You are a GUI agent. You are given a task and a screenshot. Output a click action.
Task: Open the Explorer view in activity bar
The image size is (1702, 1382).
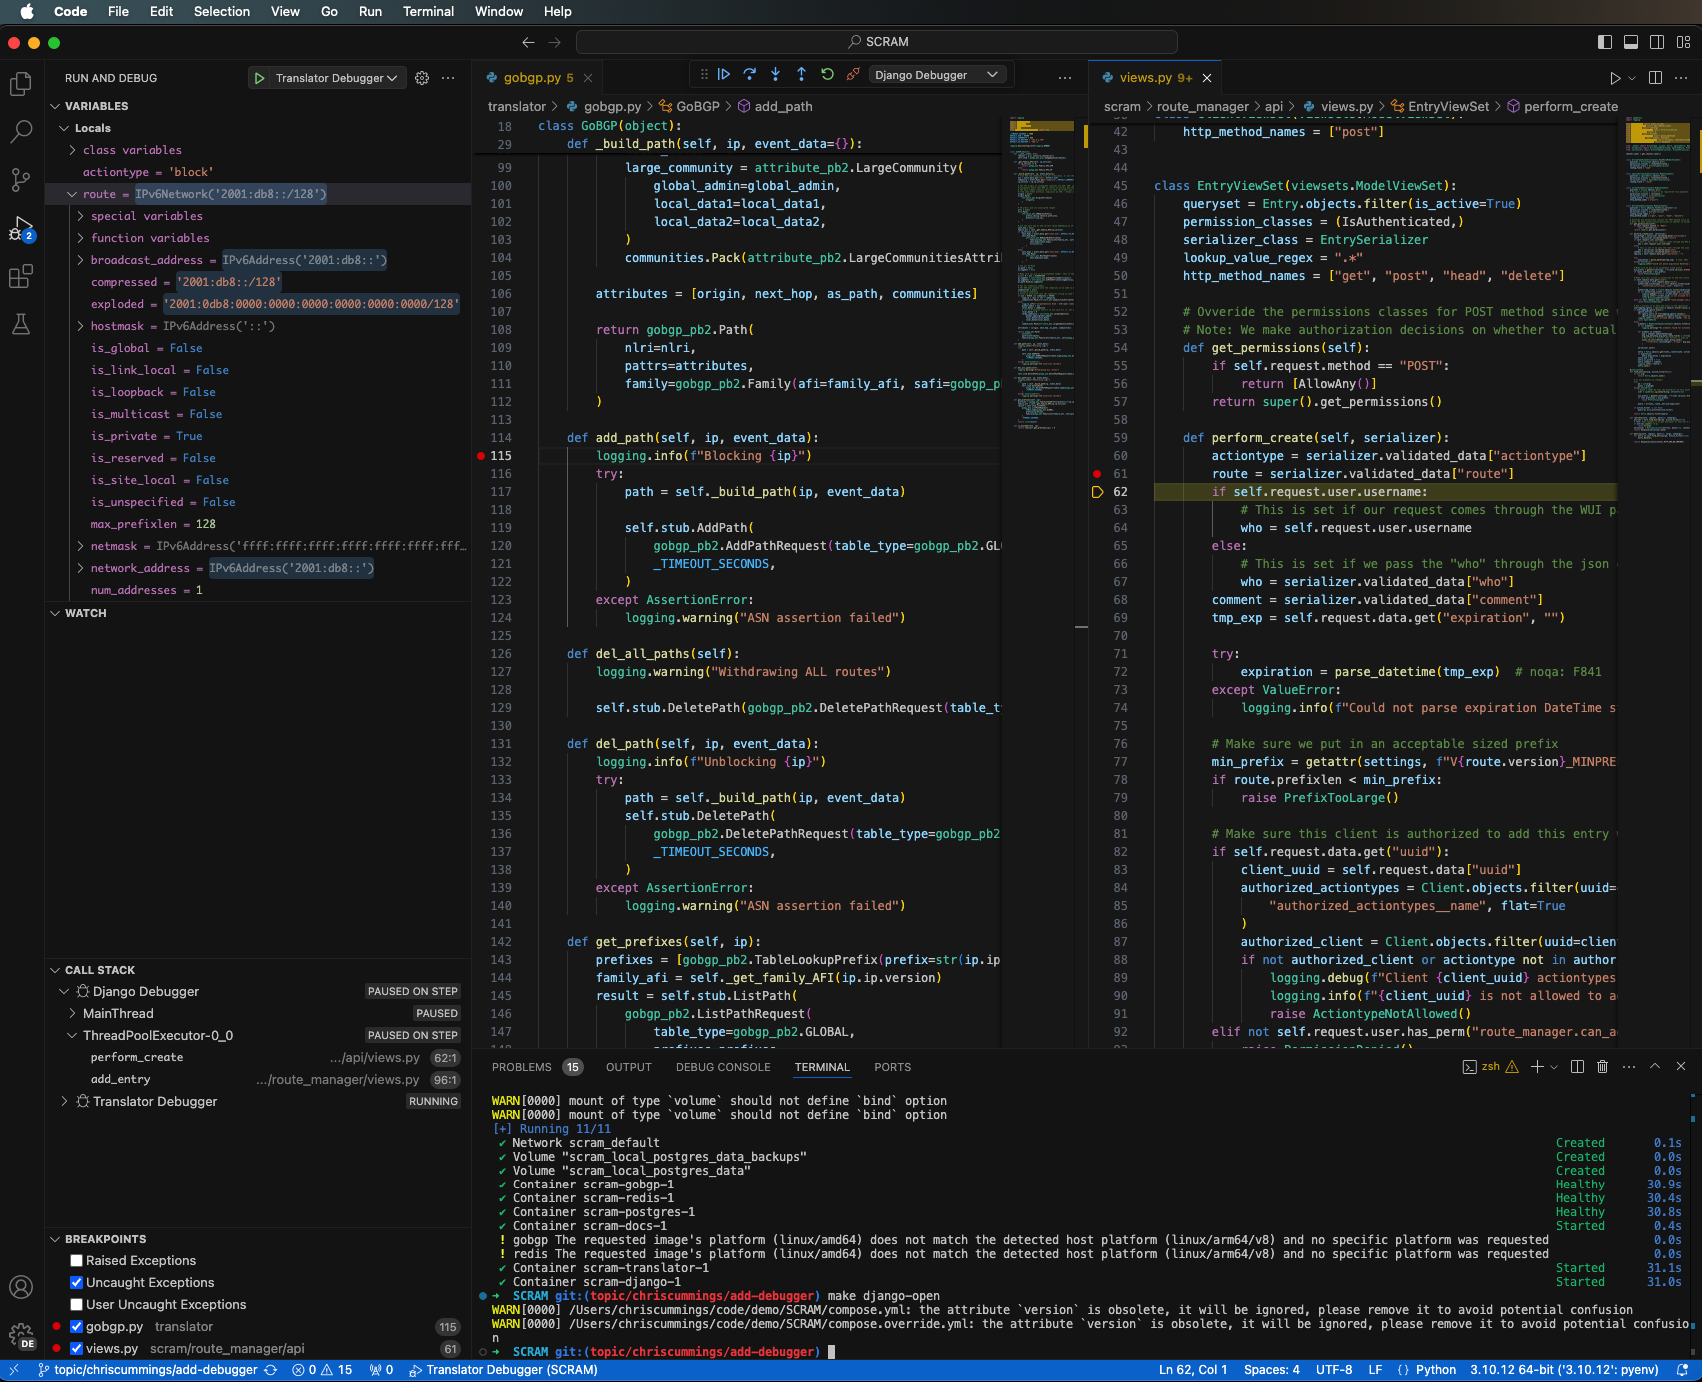coord(21,85)
